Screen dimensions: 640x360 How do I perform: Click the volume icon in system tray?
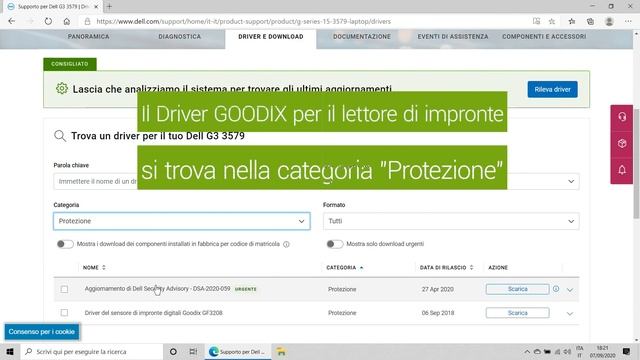pos(567,351)
